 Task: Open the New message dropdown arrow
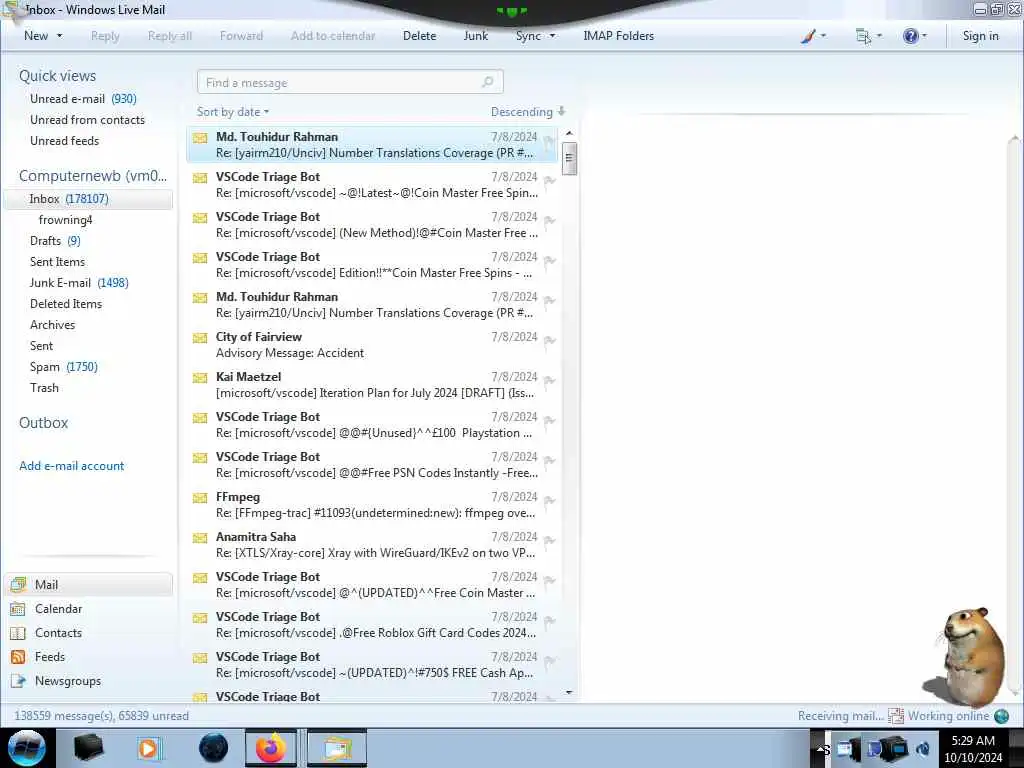(59, 36)
